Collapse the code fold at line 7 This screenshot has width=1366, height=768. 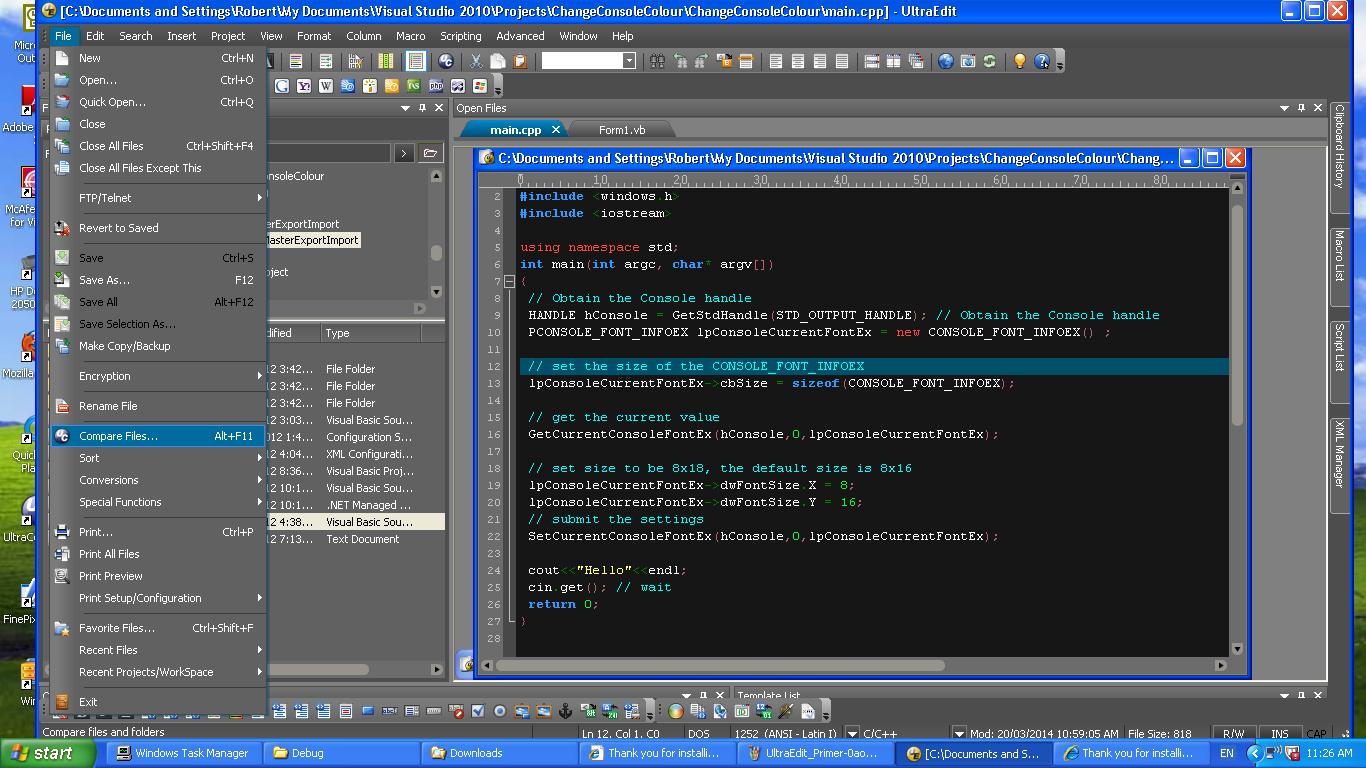(509, 282)
